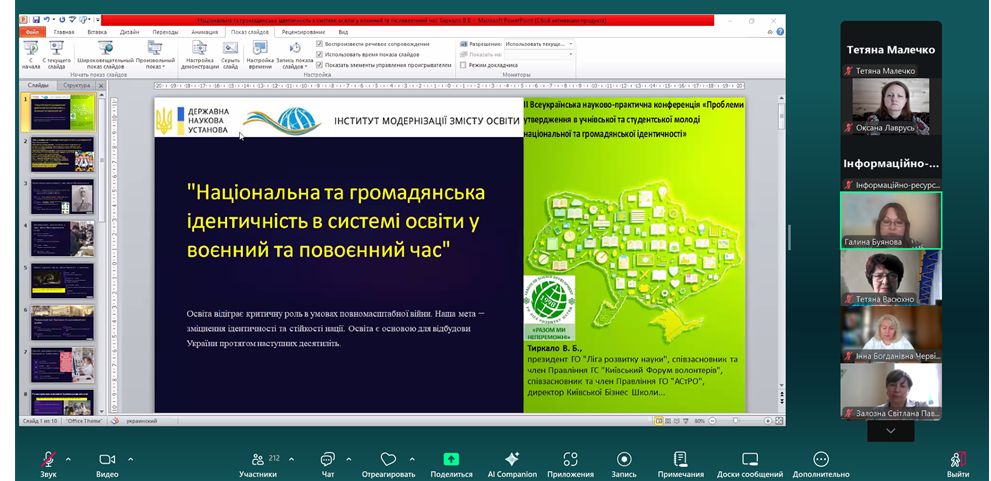Click the PowerPoint zoom slider handle
The image size is (991, 481).
click(x=737, y=420)
